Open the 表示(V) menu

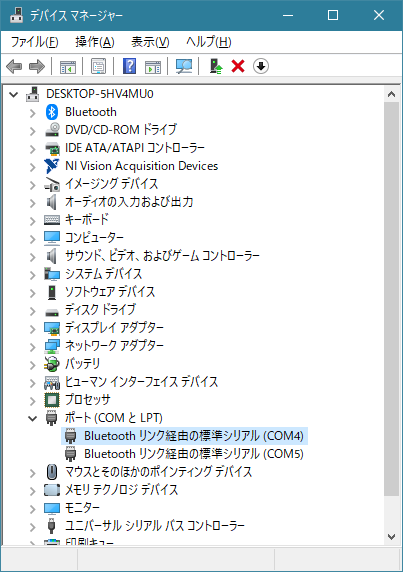150,42
